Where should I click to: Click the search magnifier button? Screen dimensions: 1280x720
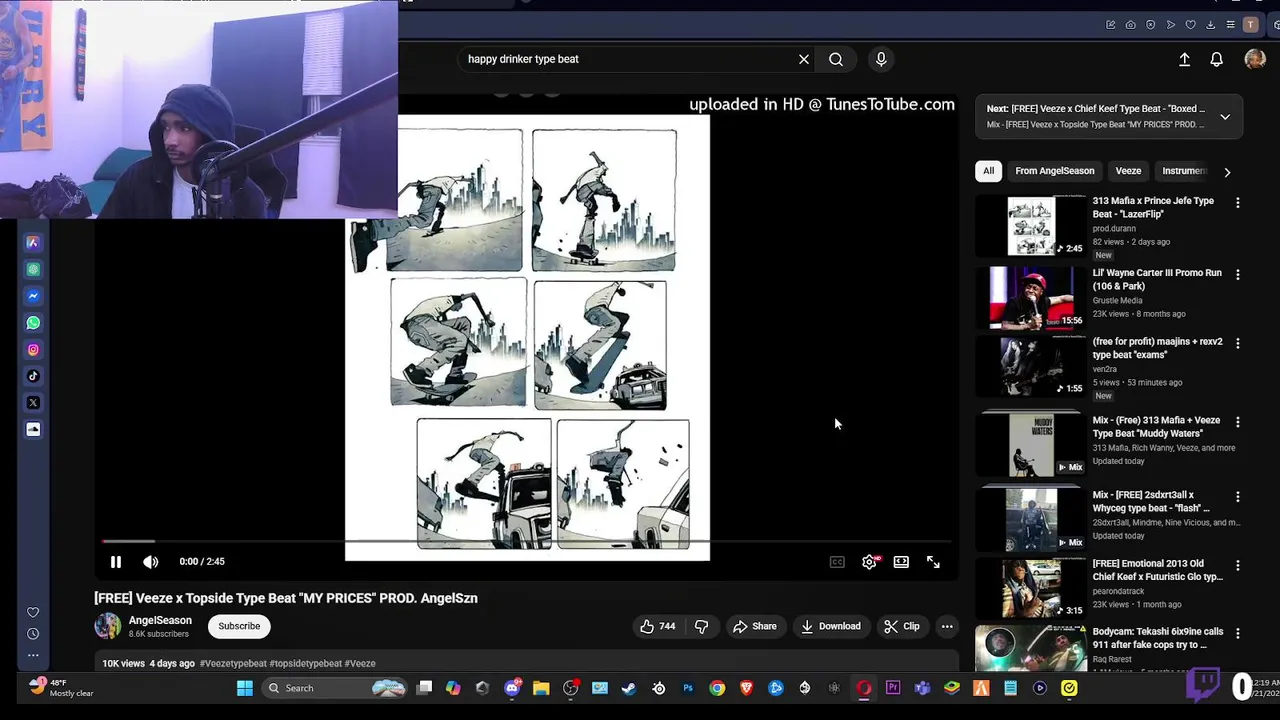836,59
